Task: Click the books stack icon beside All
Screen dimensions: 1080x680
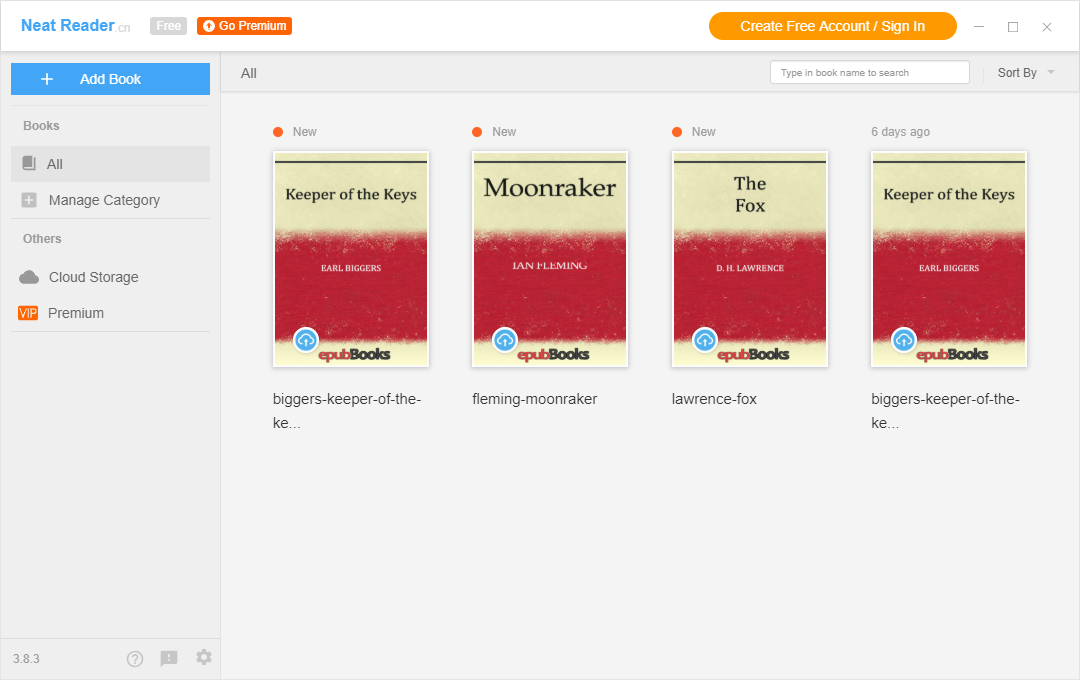Action: [31, 163]
